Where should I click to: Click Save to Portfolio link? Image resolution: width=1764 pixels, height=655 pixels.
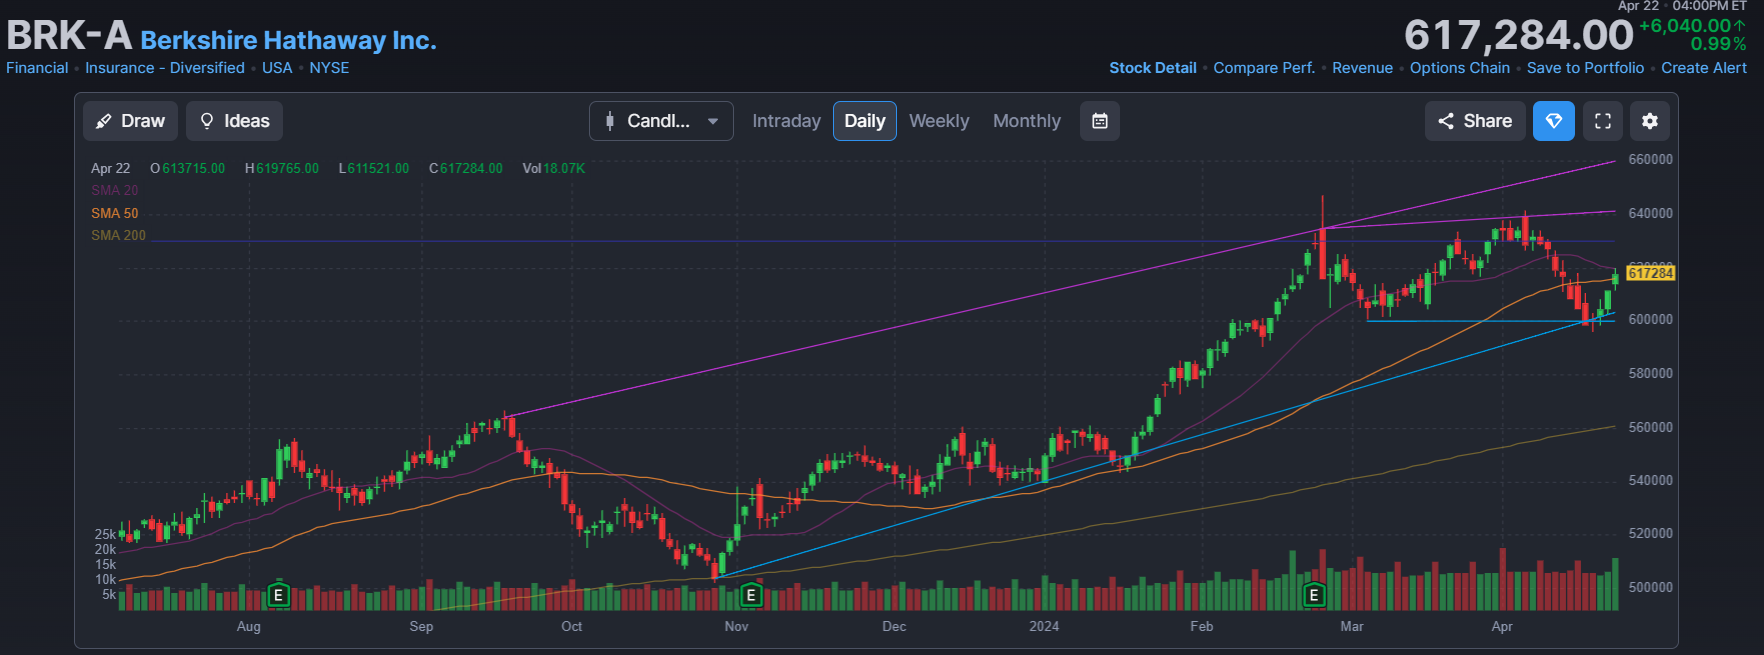click(x=1585, y=68)
